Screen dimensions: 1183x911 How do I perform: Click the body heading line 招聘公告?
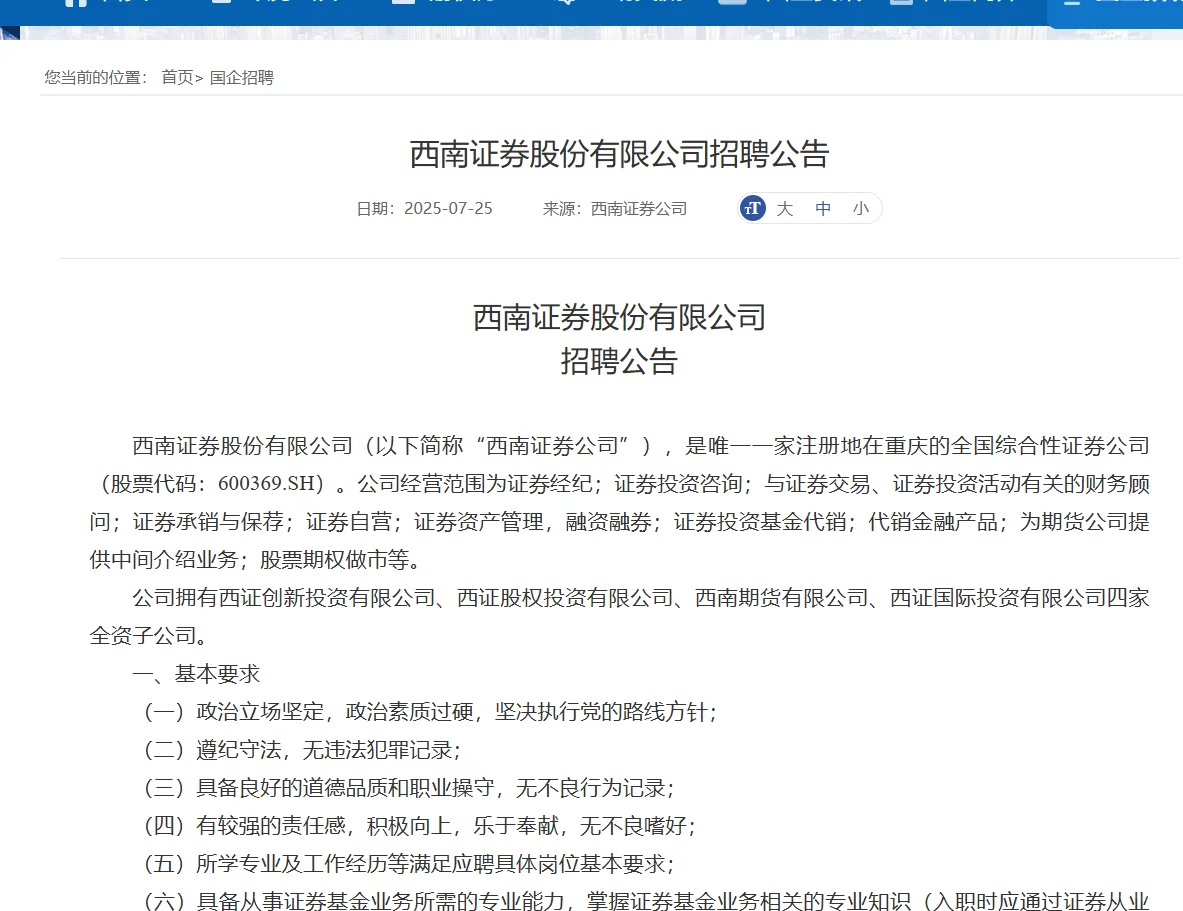(x=619, y=361)
